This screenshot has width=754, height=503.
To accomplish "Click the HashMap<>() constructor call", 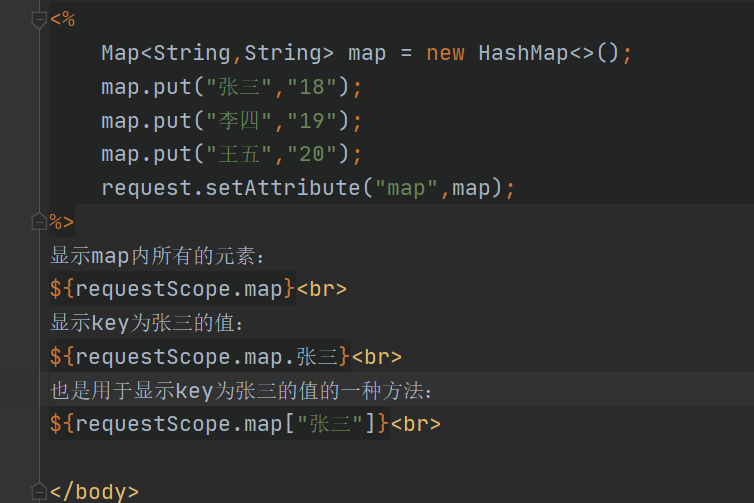I will pyautogui.click(x=548, y=53).
